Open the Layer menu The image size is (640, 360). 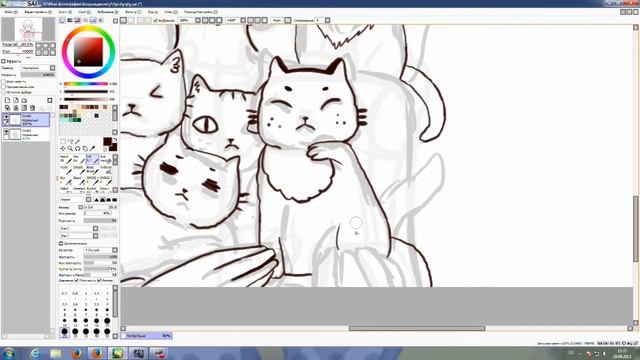point(84,12)
